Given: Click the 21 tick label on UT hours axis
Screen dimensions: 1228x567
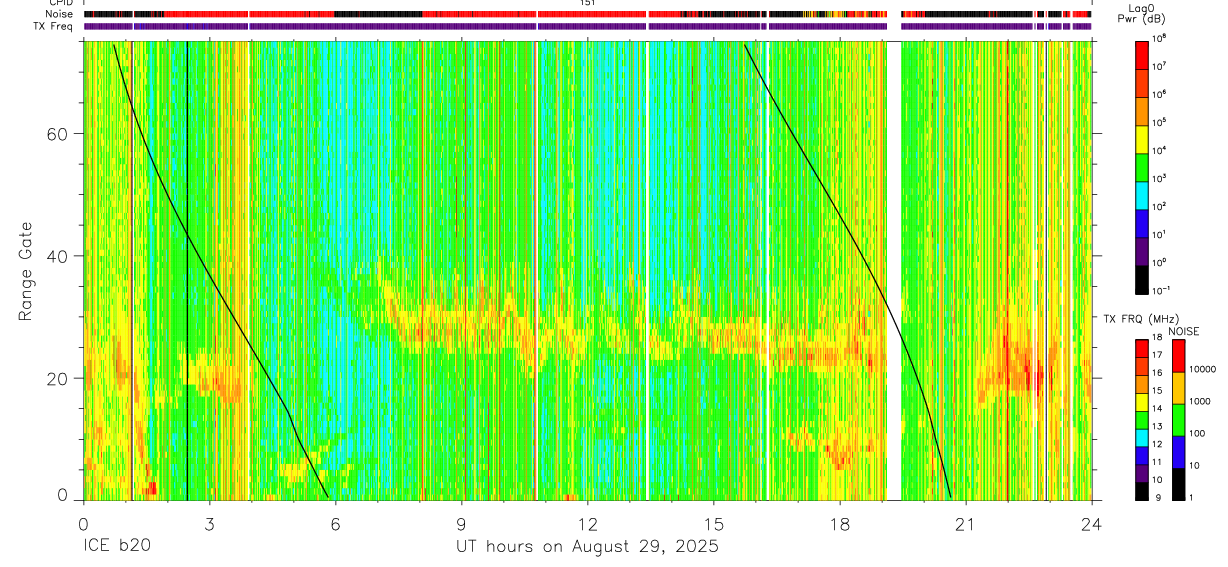Looking at the screenshot, I should (x=966, y=522).
